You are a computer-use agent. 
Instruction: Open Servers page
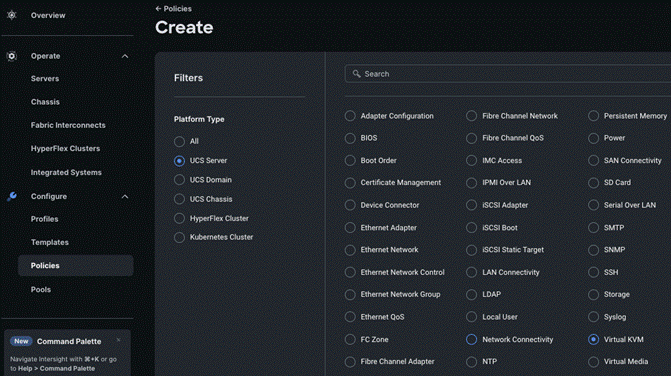(45, 79)
